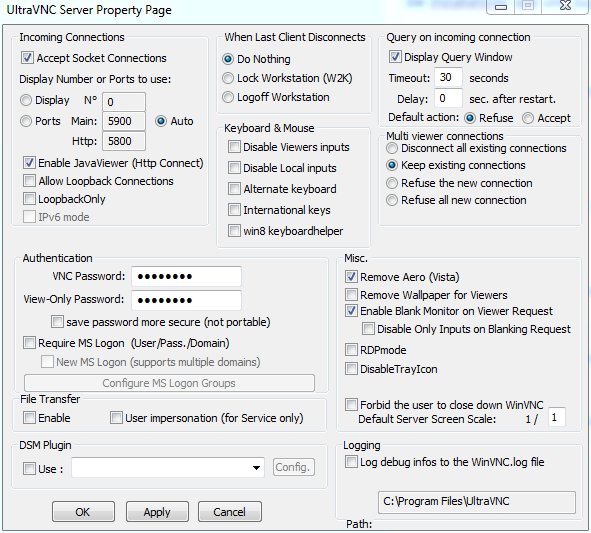This screenshot has height=533, width=591.
Task: Open the DSM Plugin dropdown list
Action: click(x=256, y=468)
